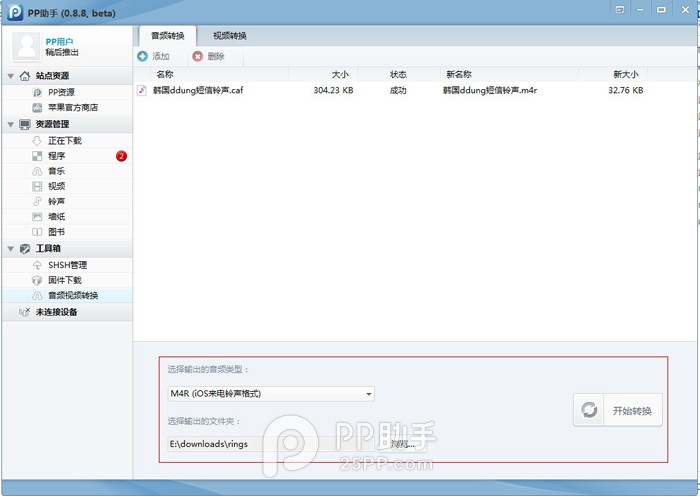This screenshot has height=496, width=700.
Task: Click the 开始转换 button
Action: click(x=618, y=410)
